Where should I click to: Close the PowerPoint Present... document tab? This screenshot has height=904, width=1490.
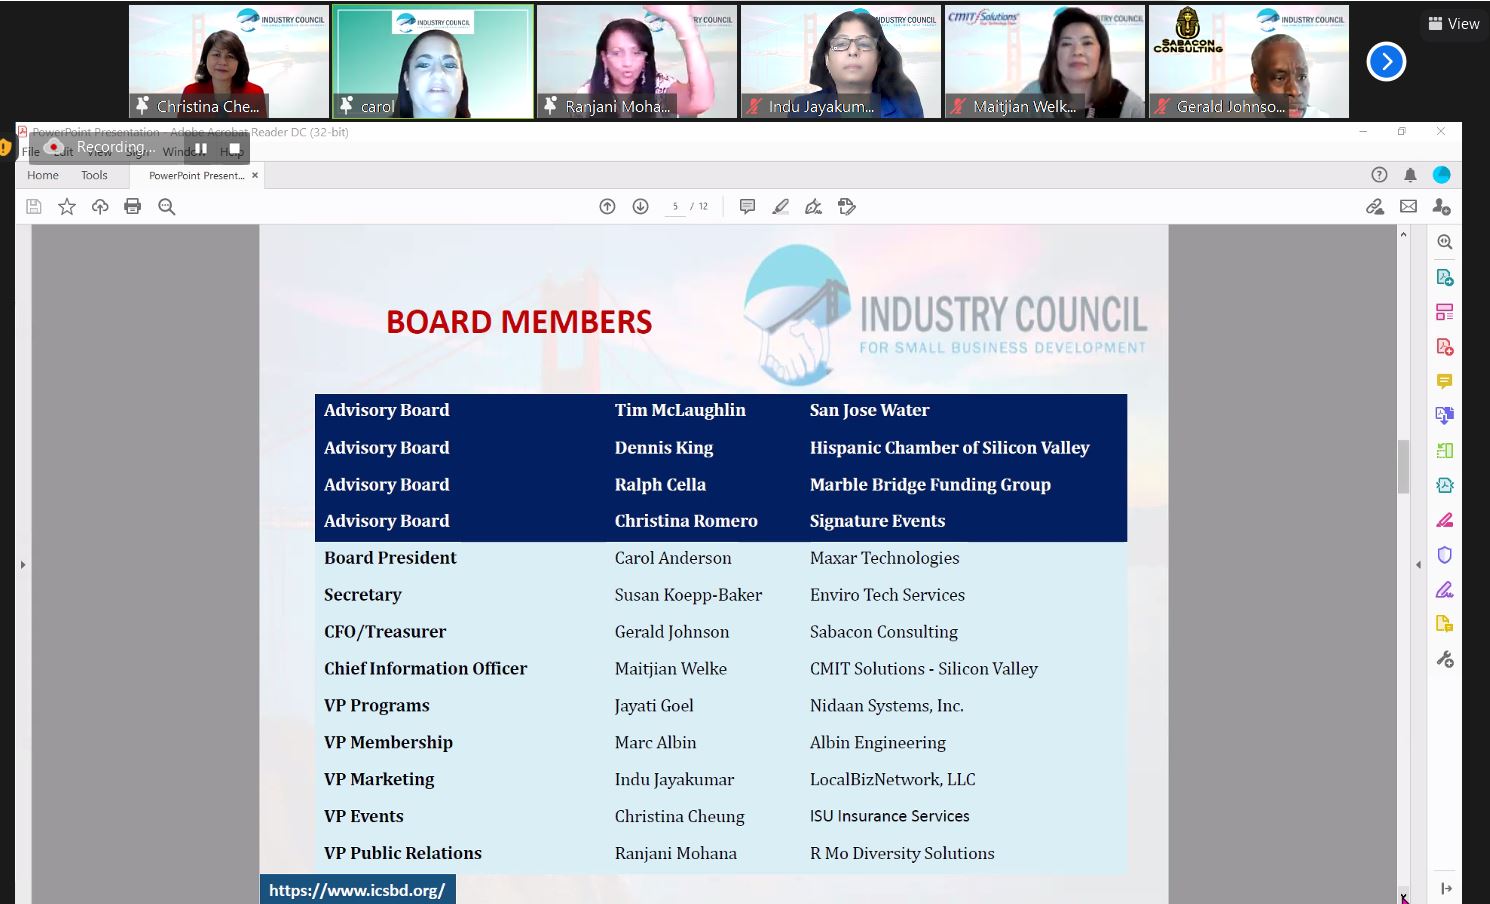tap(255, 175)
